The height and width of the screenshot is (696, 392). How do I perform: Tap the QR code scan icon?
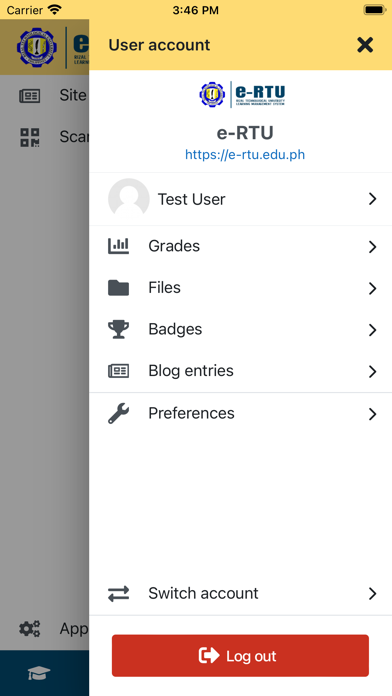[x=30, y=137]
